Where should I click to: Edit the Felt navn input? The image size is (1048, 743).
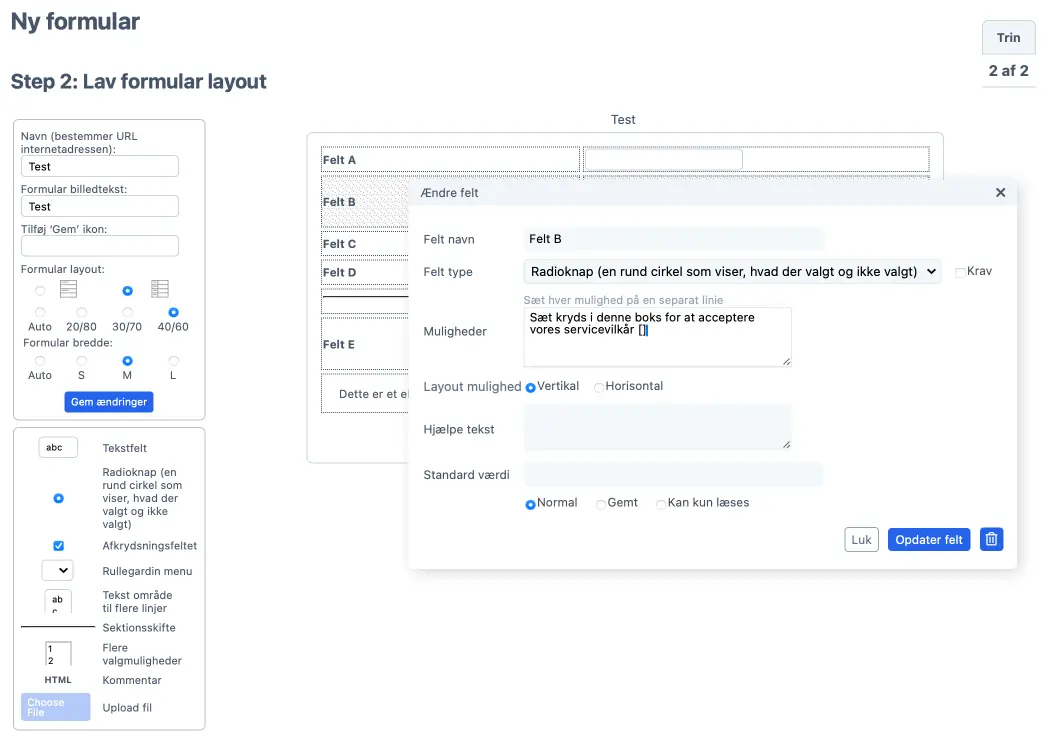[x=673, y=239]
